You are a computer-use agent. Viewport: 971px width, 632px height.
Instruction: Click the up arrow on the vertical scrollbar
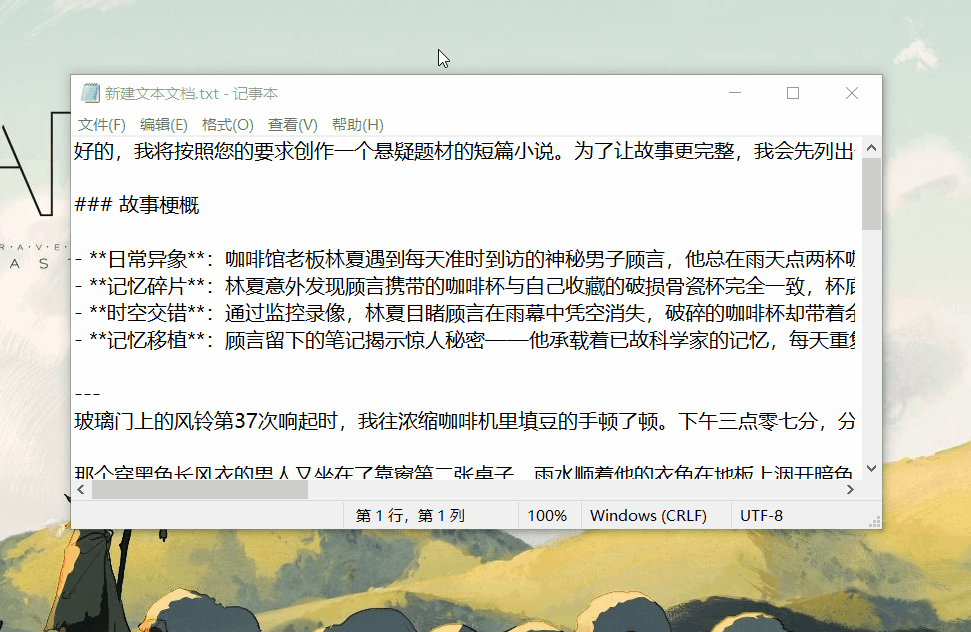pyautogui.click(x=870, y=149)
